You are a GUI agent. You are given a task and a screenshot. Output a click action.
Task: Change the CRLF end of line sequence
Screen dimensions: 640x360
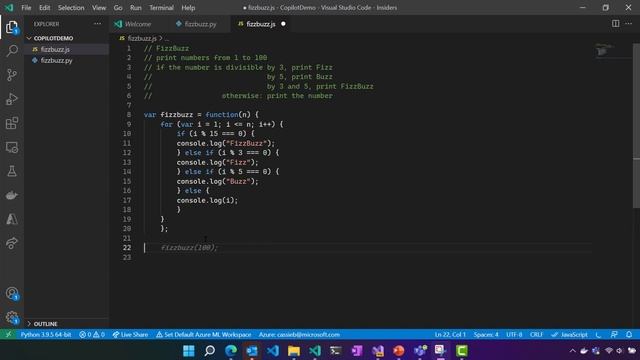[536, 334]
